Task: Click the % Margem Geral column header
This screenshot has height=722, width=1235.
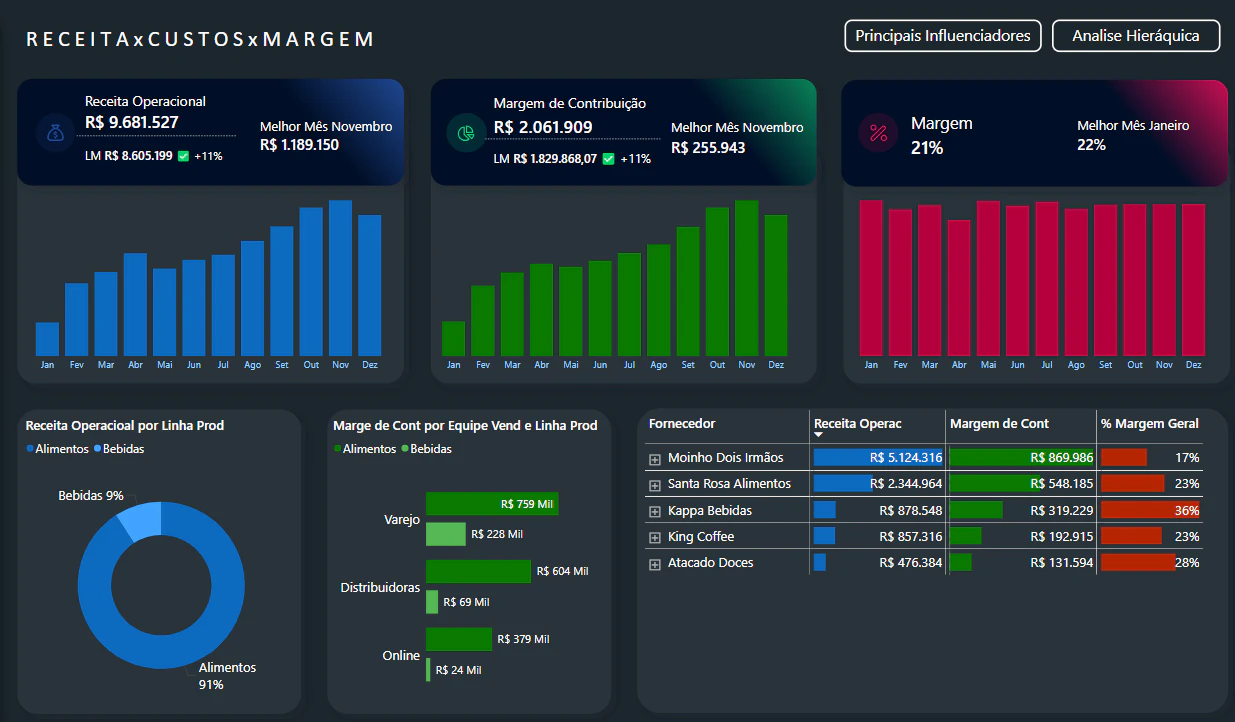Action: 1150,424
